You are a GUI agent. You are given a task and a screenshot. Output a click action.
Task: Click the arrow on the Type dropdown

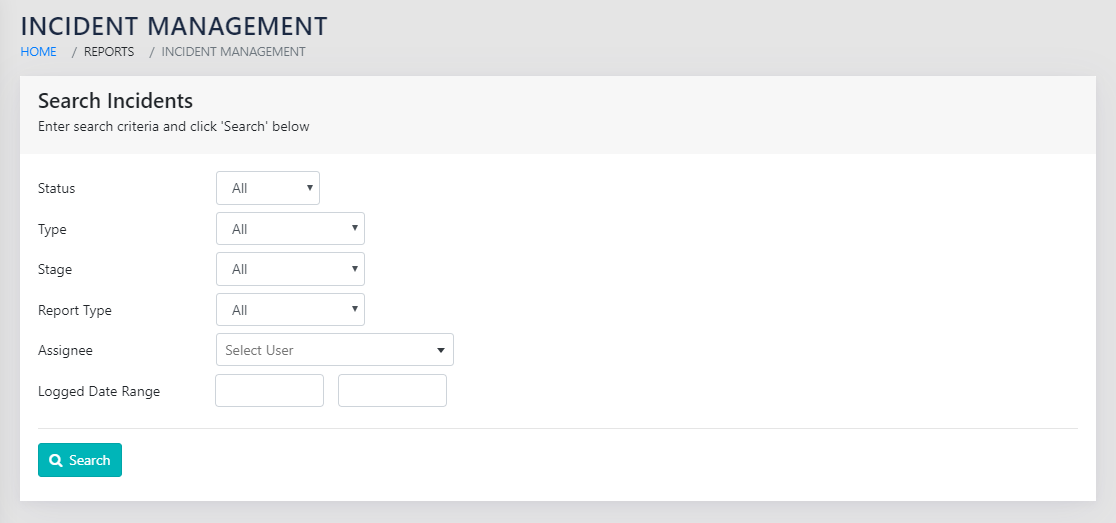point(355,228)
